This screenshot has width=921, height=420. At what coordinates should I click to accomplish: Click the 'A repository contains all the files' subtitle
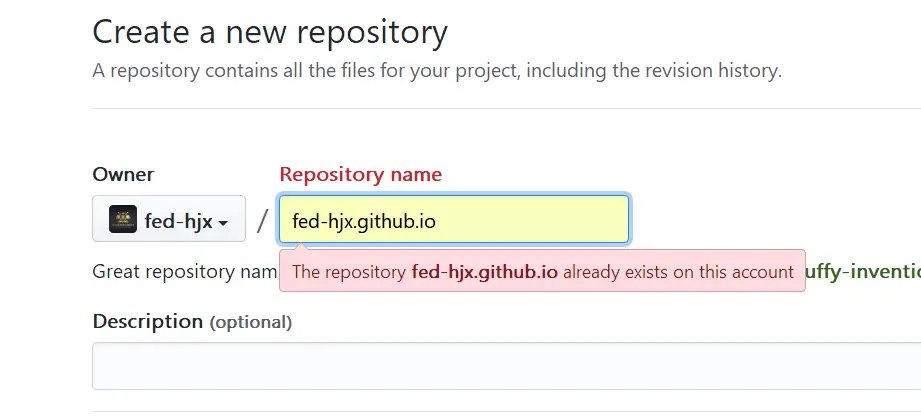coord(300,71)
